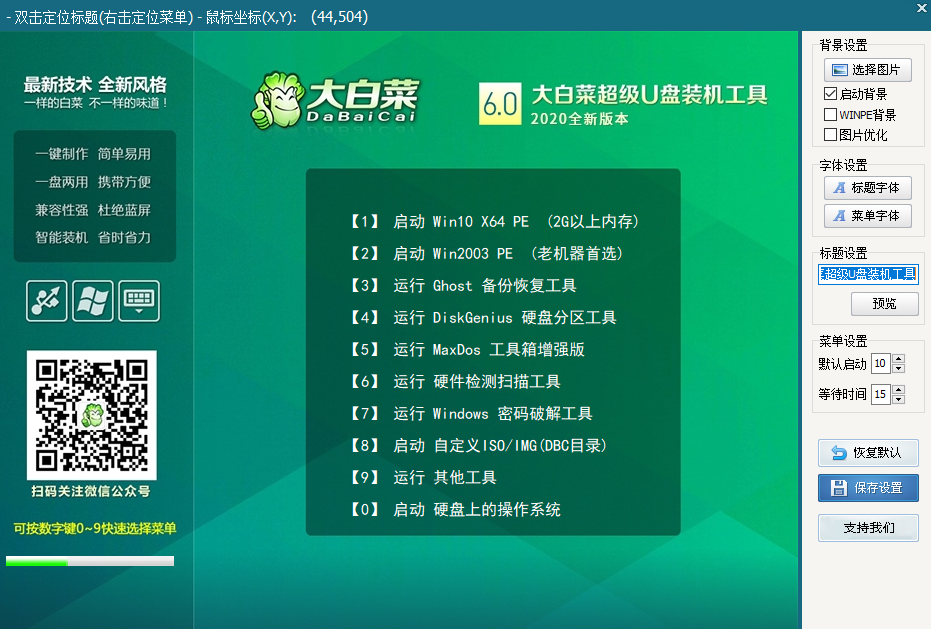This screenshot has width=931, height=629.
Task: Click 一样的白菜 不一样的味道 tagline
Action: click(96, 103)
